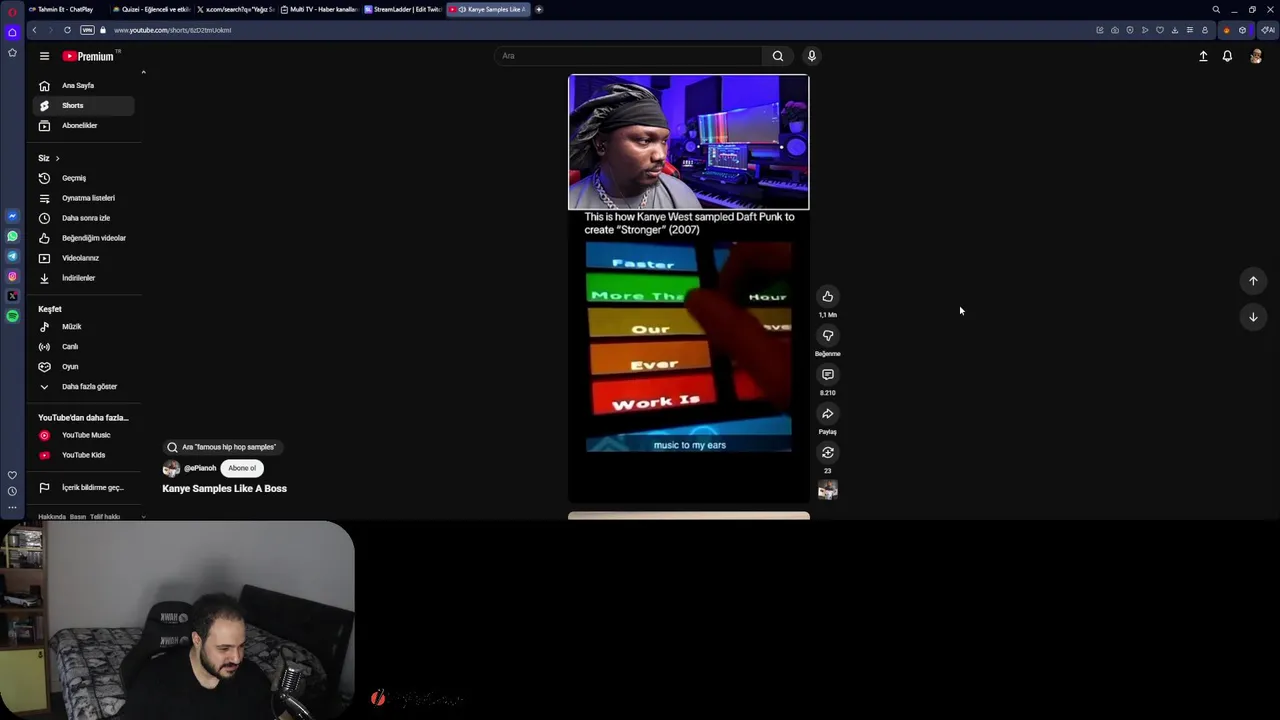This screenshot has height=720, width=1280.
Task: Open Canlı live streams
Action: click(x=83, y=346)
